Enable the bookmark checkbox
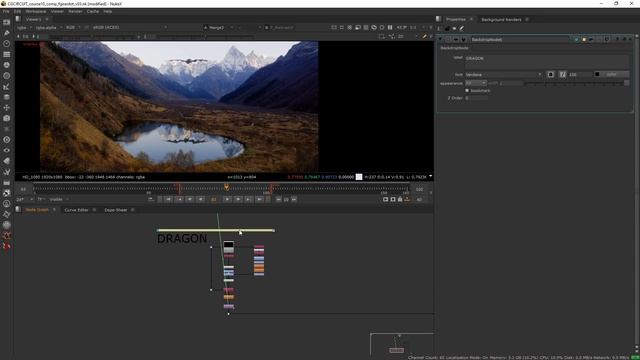The height and width of the screenshot is (360, 640). 467,90
